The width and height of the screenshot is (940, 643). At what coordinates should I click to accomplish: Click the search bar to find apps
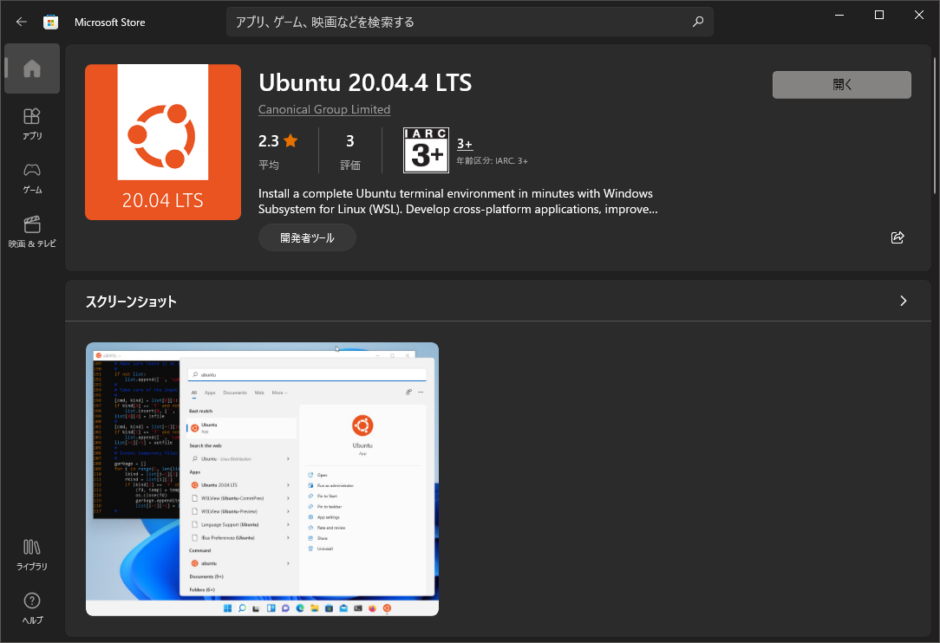tap(469, 21)
